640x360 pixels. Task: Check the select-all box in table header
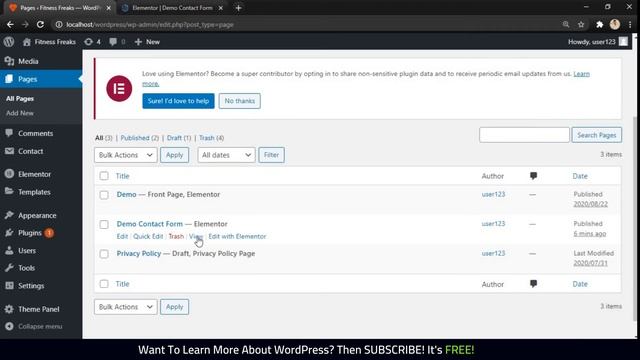pos(104,176)
